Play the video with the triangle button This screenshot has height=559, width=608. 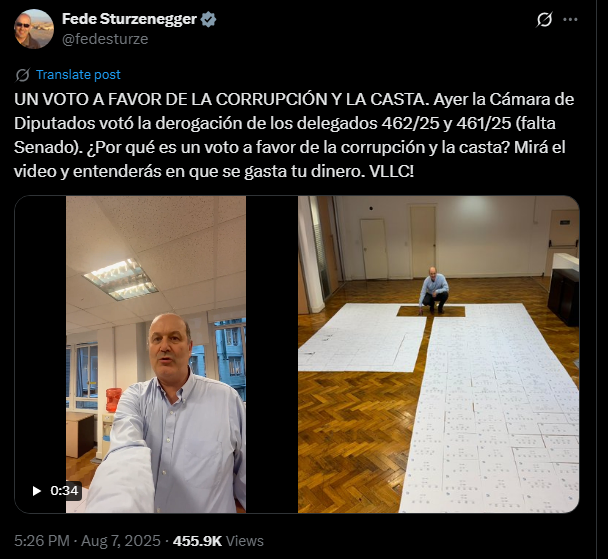pyautogui.click(x=36, y=491)
